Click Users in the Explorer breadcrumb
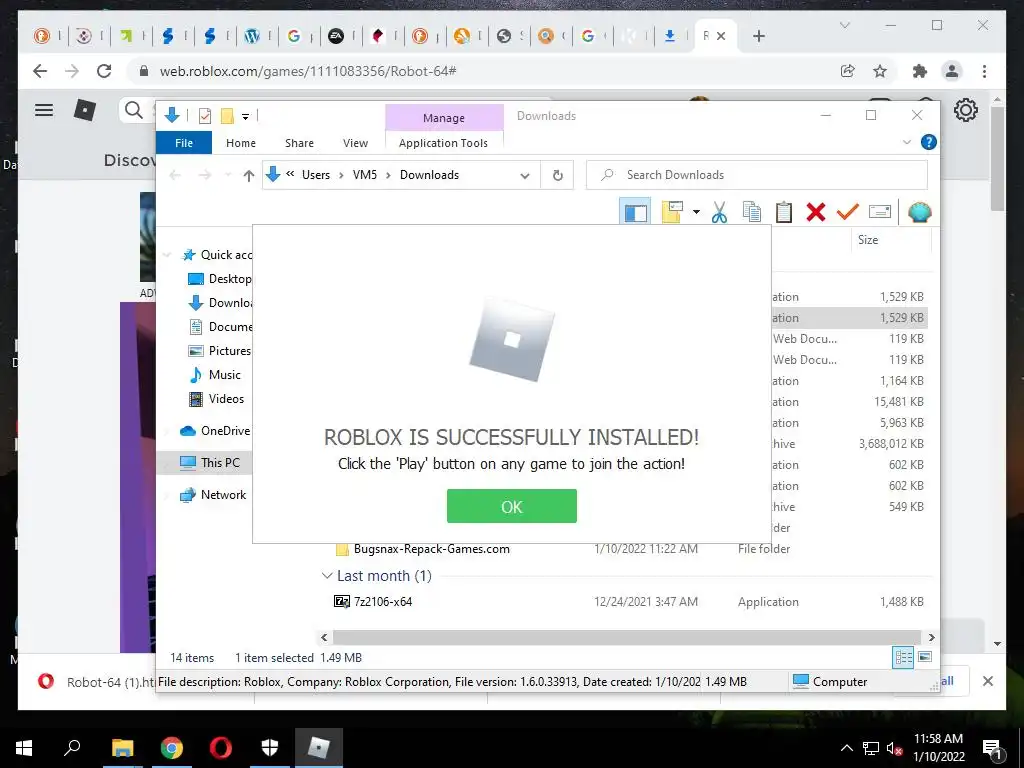Image resolution: width=1024 pixels, height=768 pixels. (x=315, y=175)
